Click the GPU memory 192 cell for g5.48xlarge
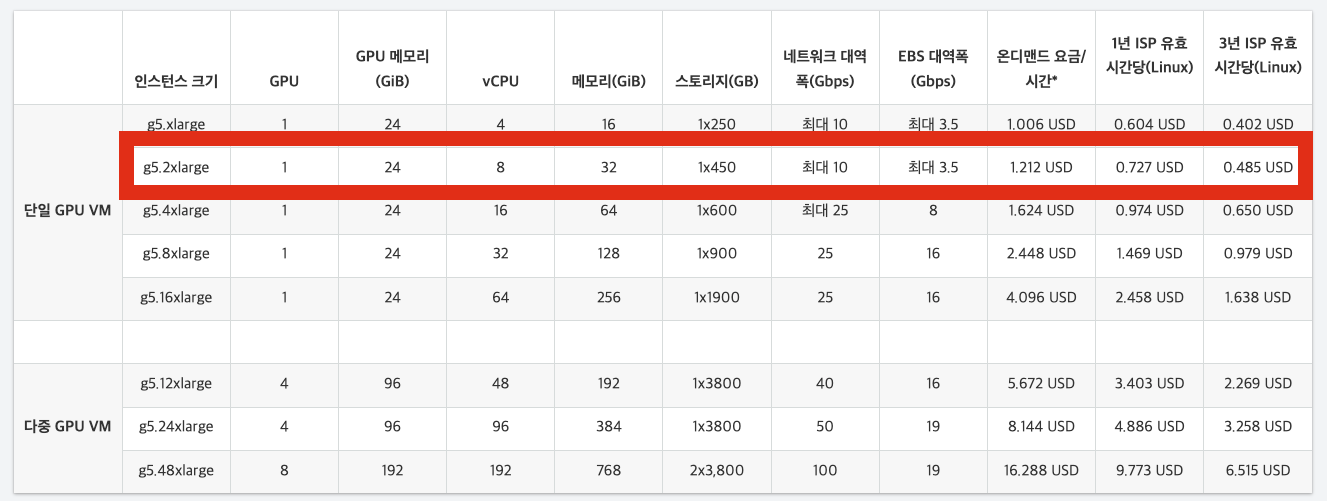 (393, 469)
